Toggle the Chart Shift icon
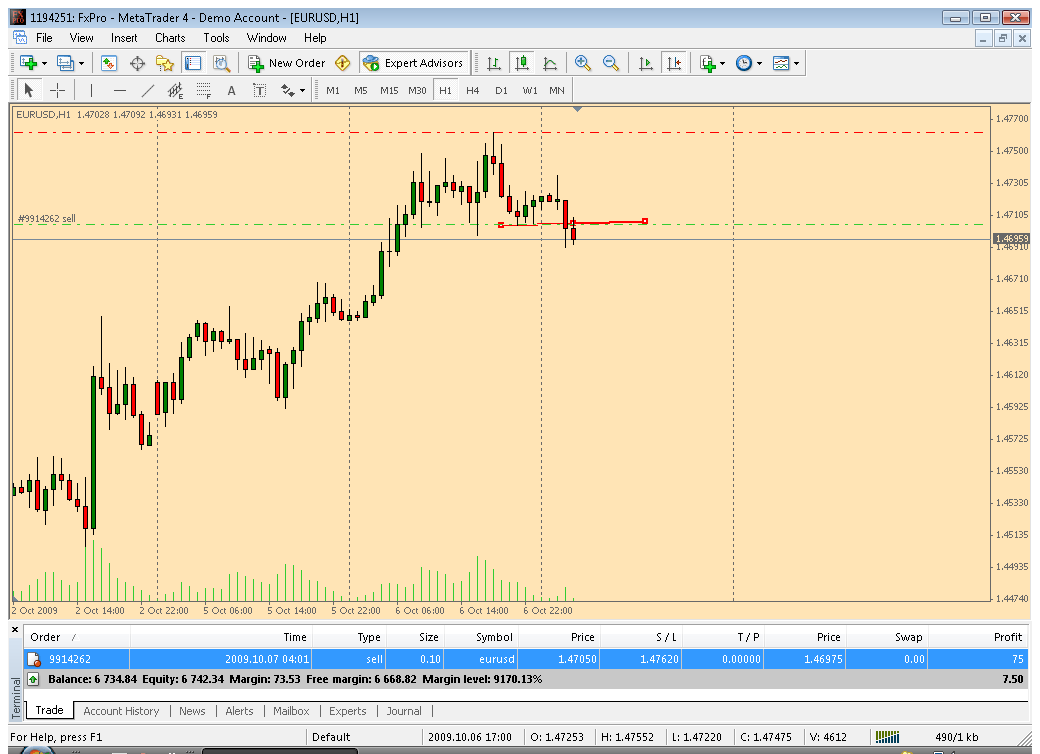This screenshot has height=754, width=1040. coord(674,63)
